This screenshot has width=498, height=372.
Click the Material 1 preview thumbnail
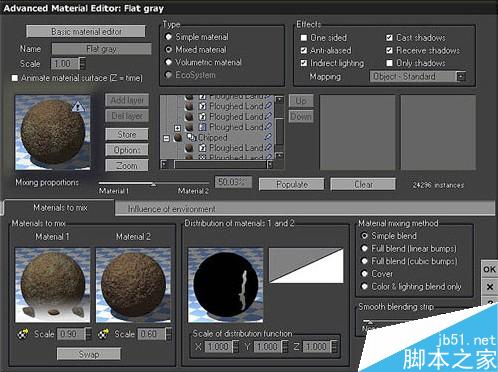(x=53, y=285)
